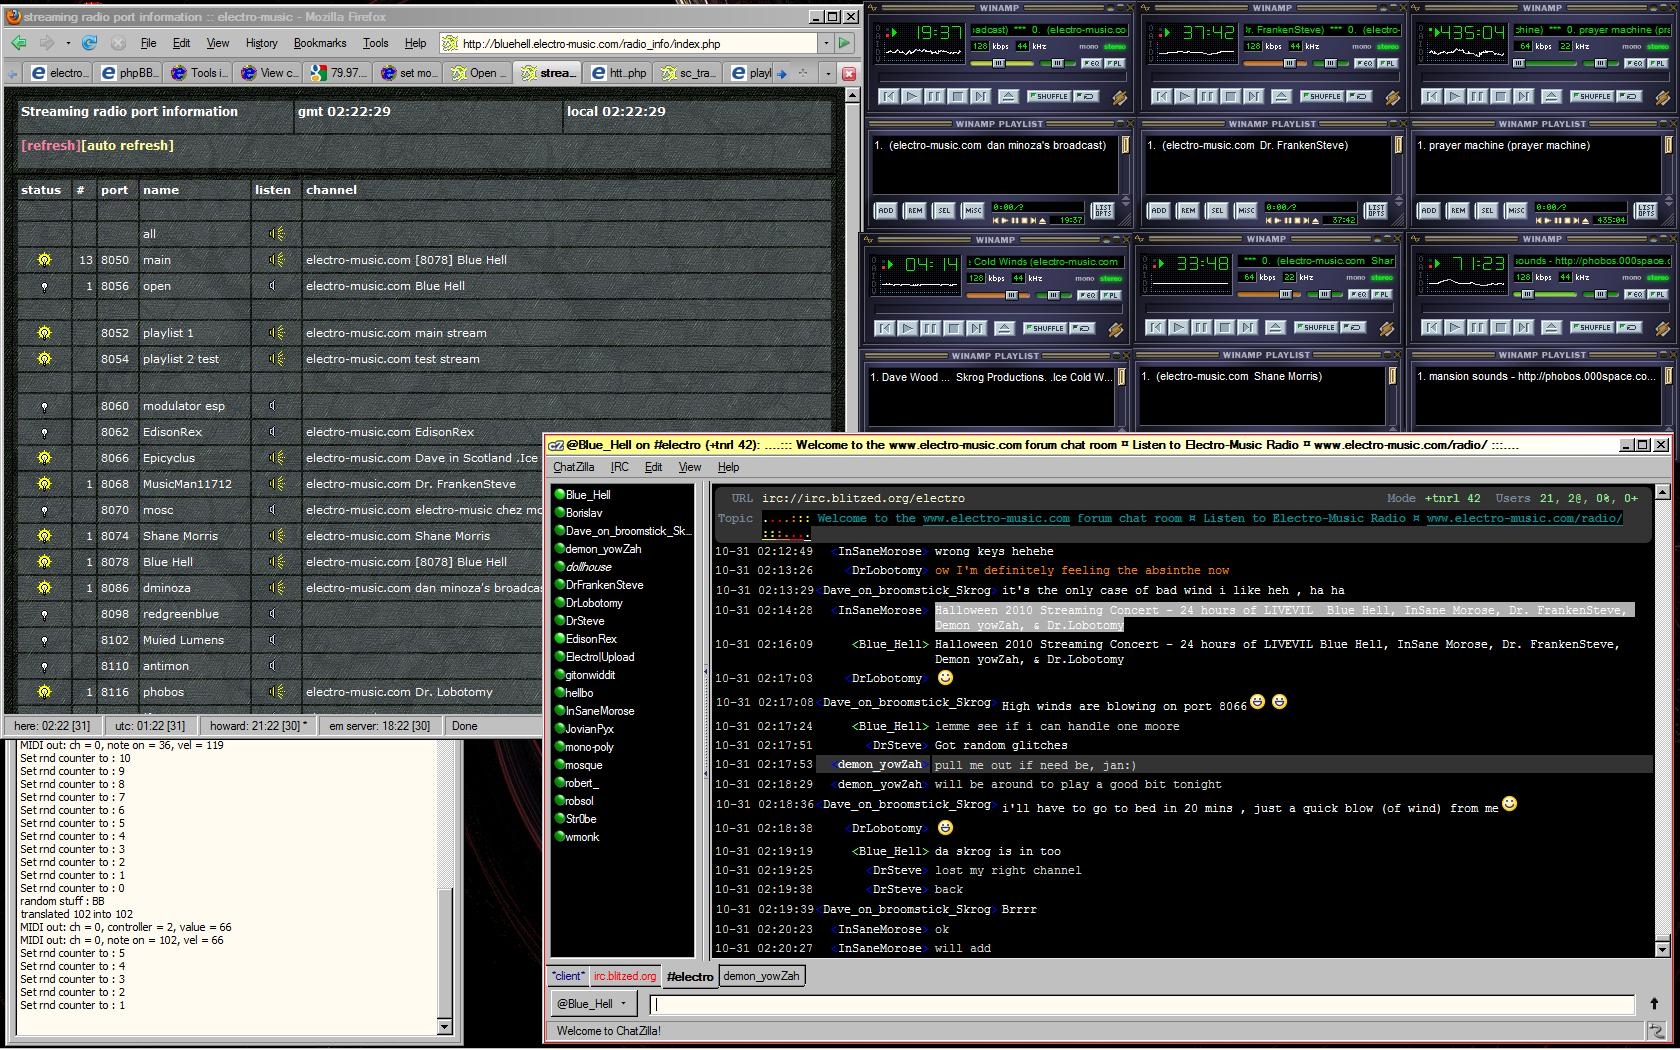The height and width of the screenshot is (1050, 1680).
Task: Pause the Winamp showing 37:42
Action: point(1208,97)
